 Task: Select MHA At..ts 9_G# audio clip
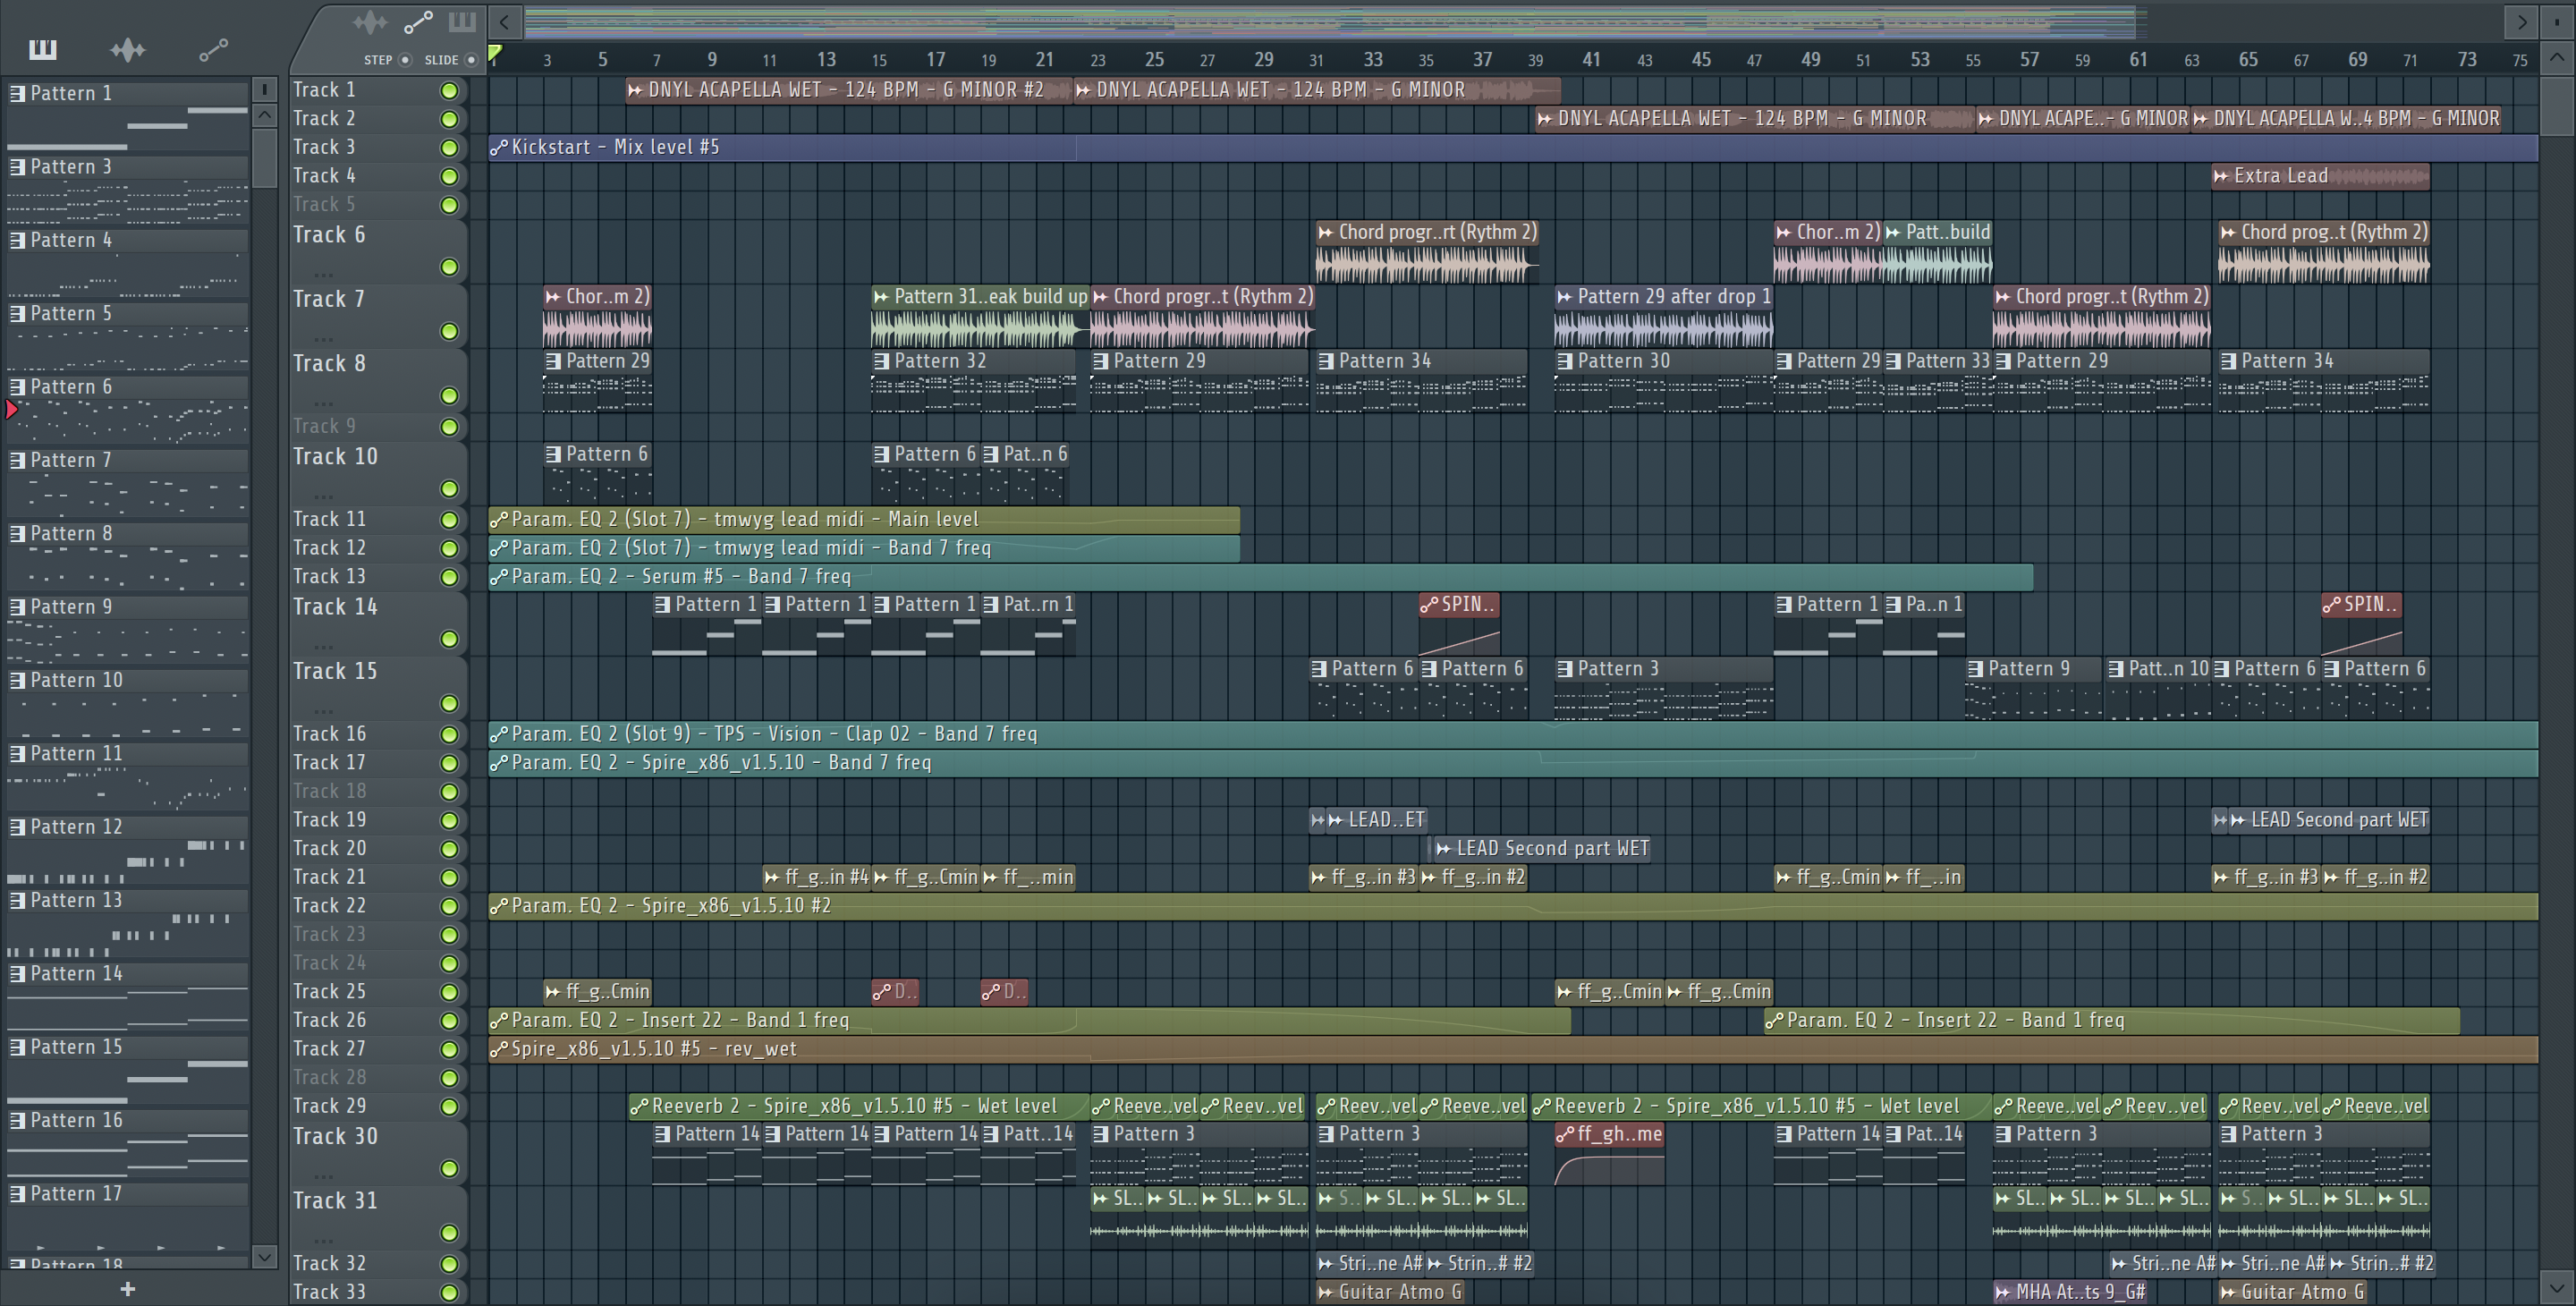tap(2070, 1292)
